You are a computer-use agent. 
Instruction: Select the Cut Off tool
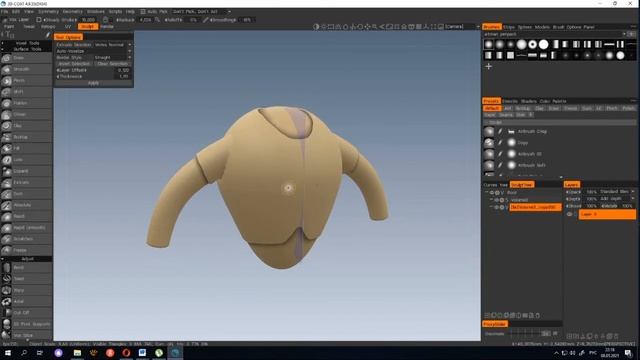[27, 313]
